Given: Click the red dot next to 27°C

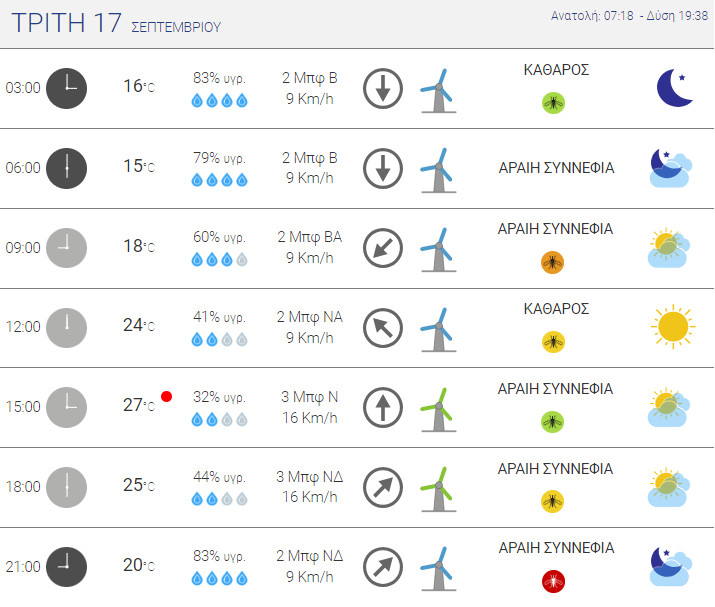Looking at the screenshot, I should (x=166, y=397).
